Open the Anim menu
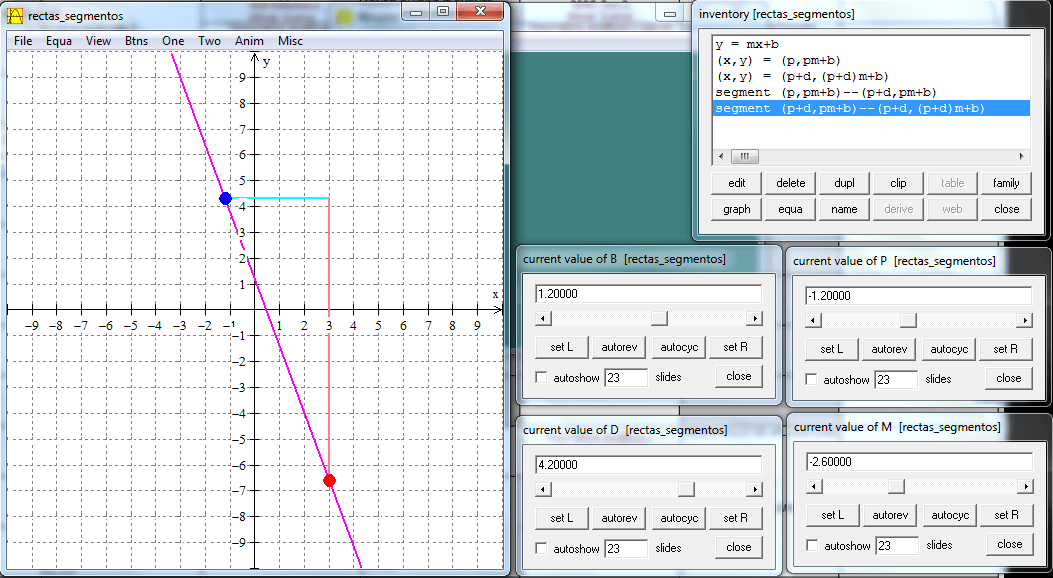 click(249, 41)
